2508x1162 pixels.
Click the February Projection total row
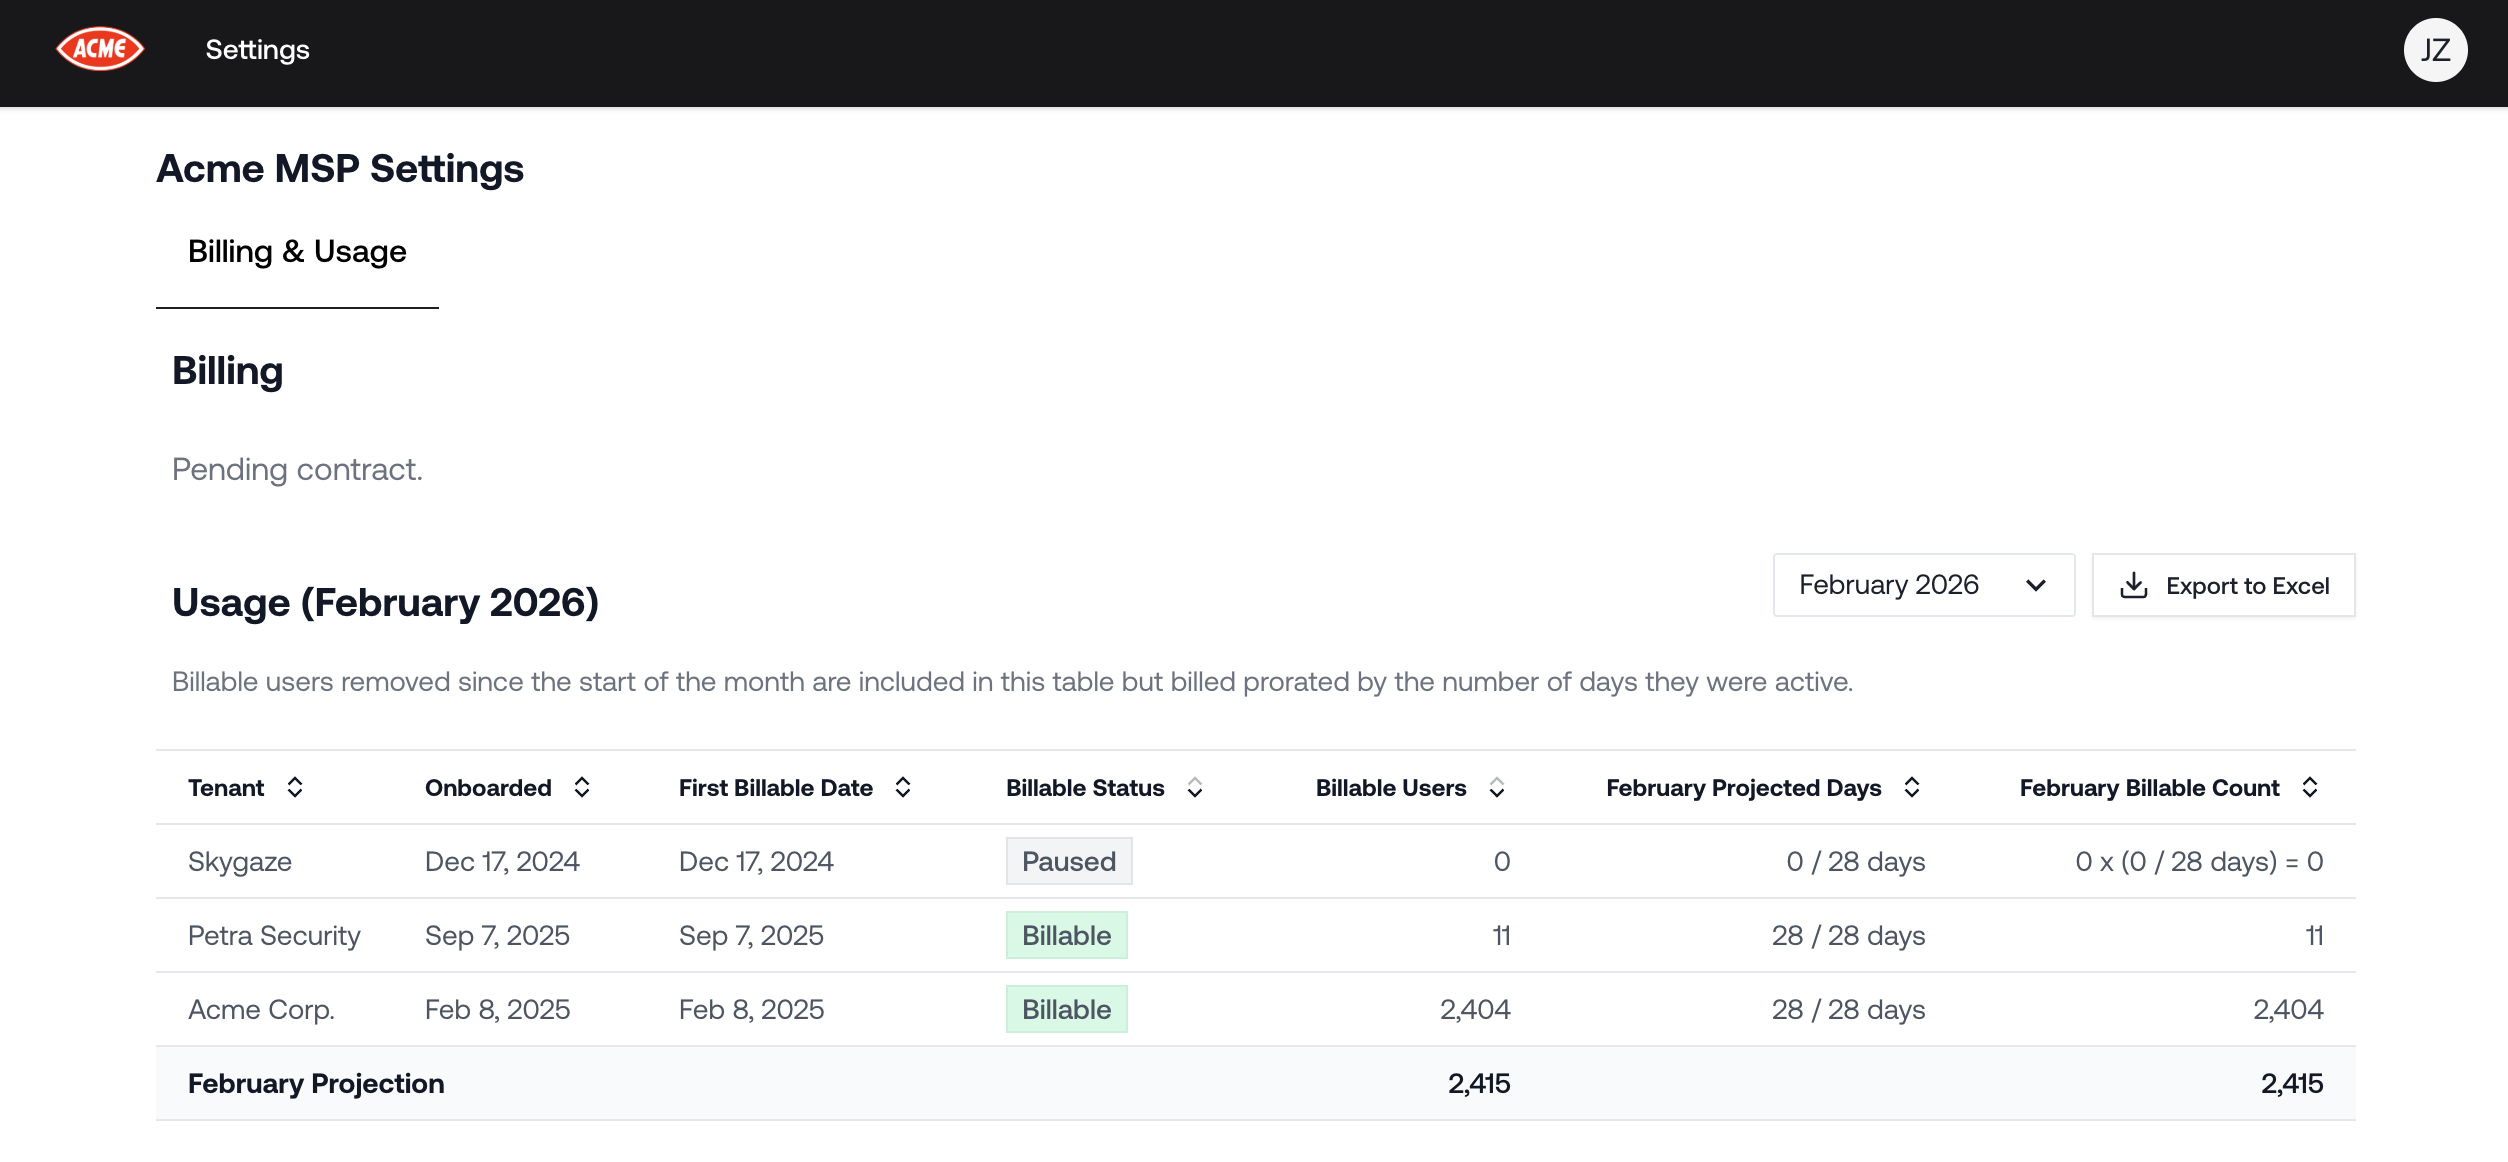316,1083
